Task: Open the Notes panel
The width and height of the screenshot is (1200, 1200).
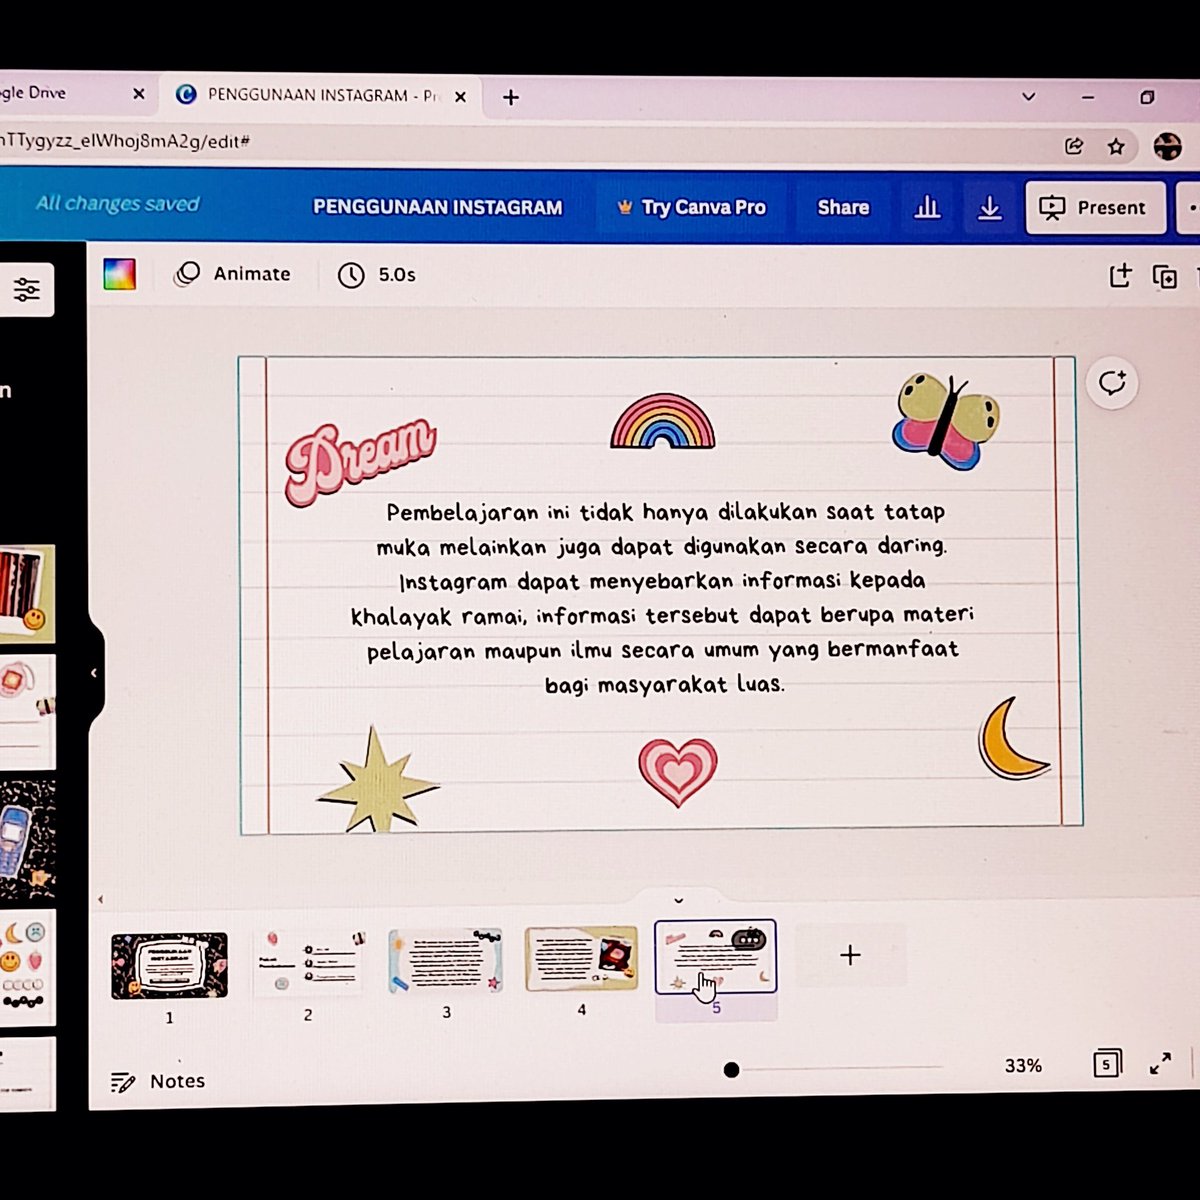Action: (157, 1081)
